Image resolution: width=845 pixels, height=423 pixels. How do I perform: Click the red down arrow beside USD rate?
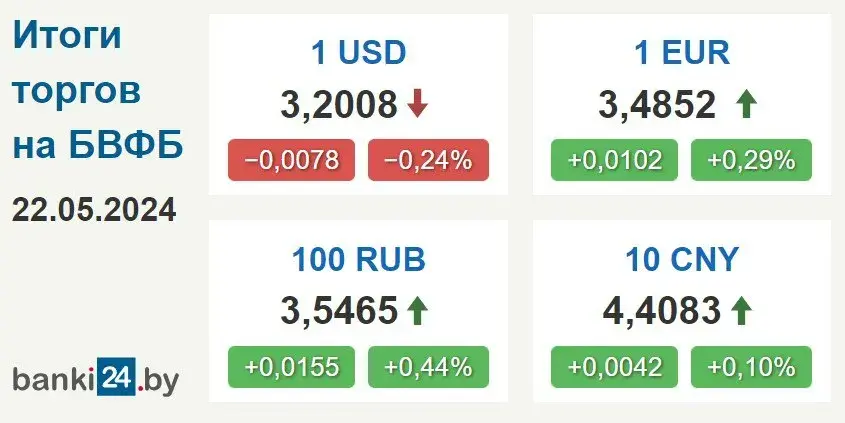417,104
